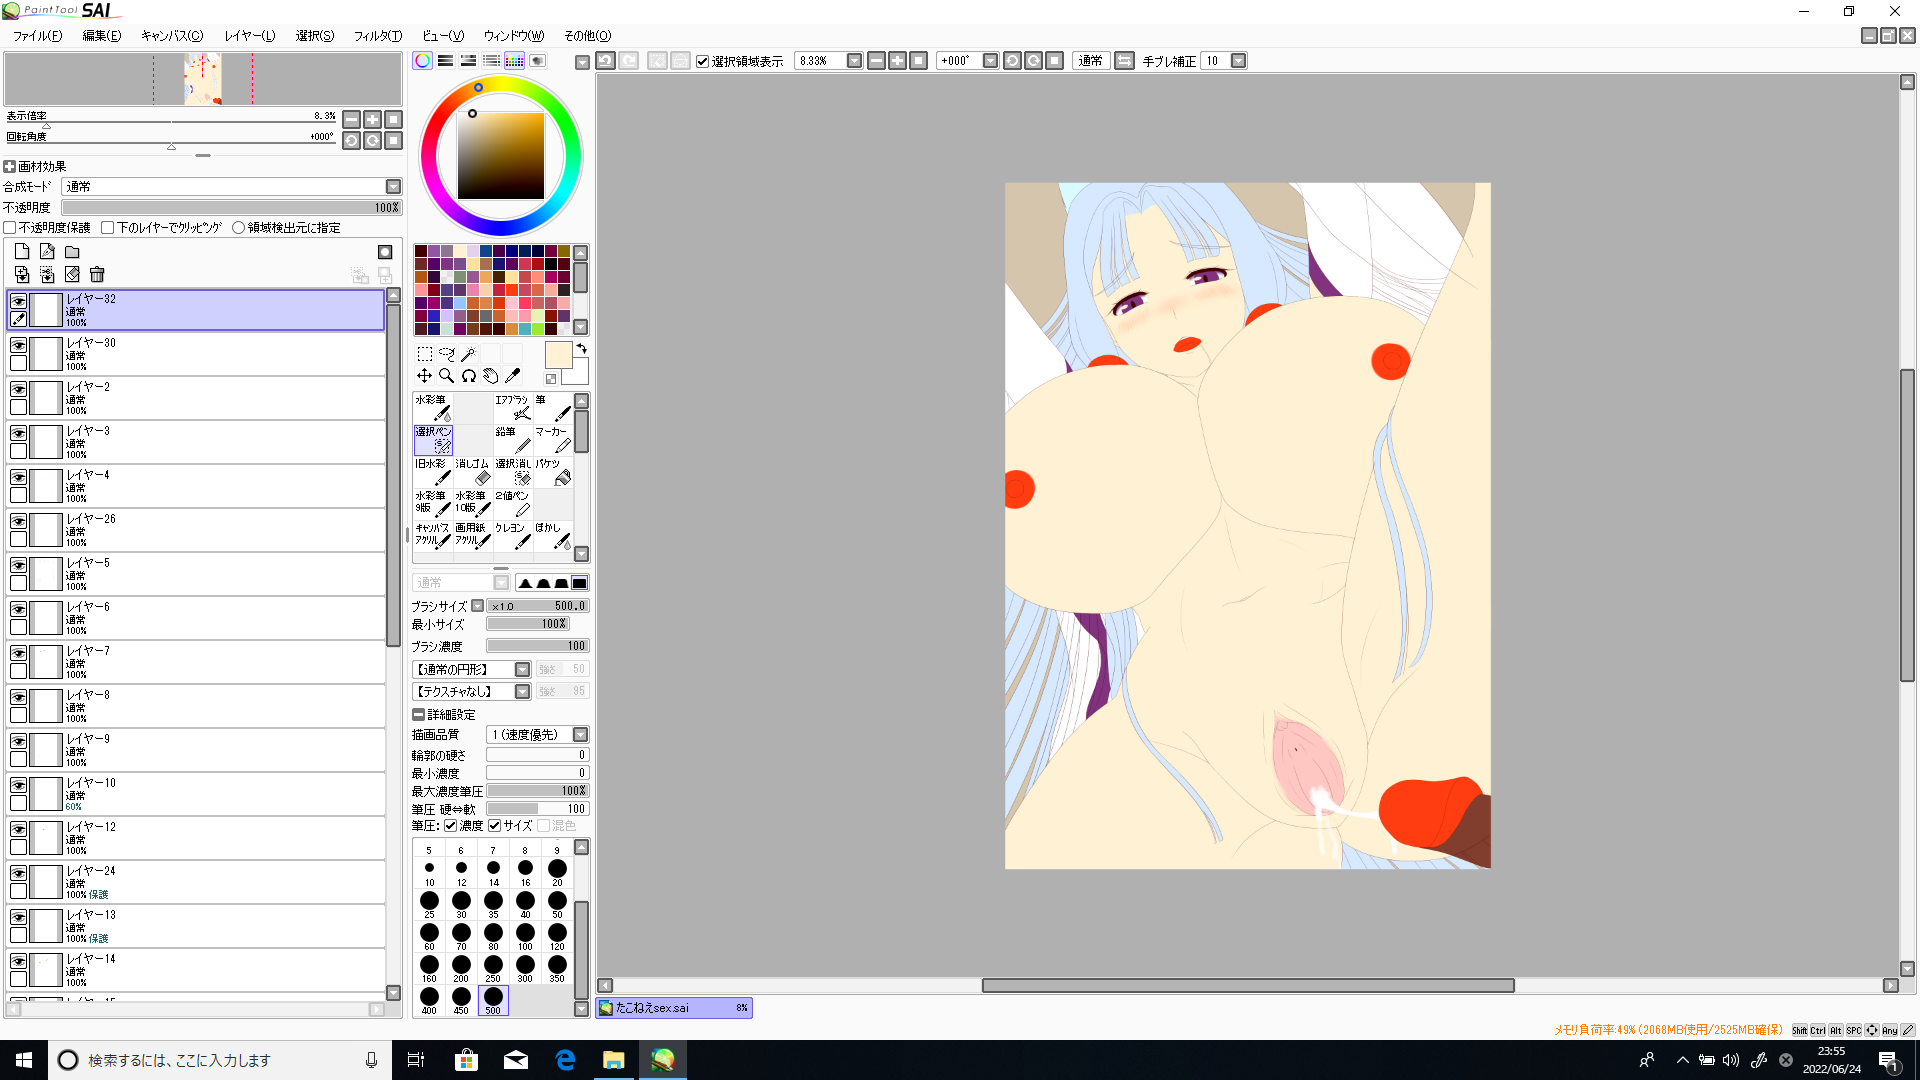Delete the selected layer with trash icon
The width and height of the screenshot is (1920, 1080).
(97, 274)
